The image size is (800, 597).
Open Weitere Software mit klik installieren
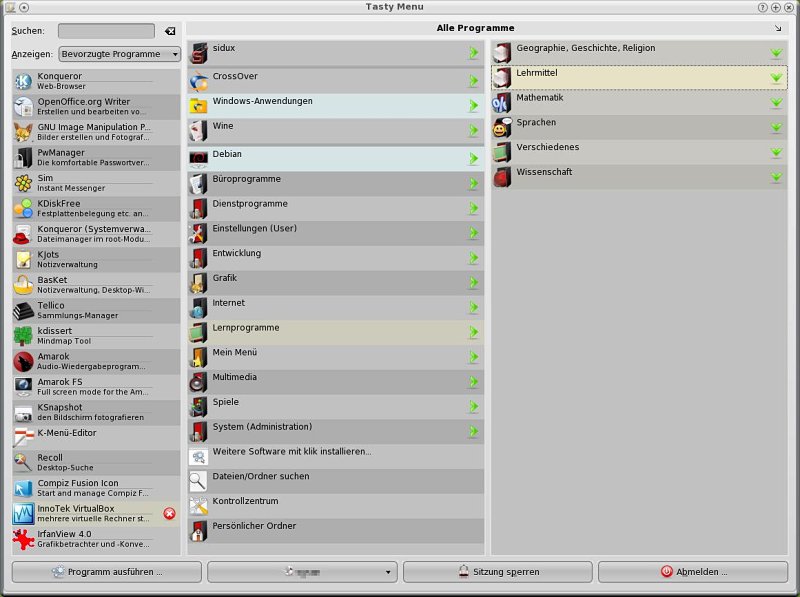[336, 457]
